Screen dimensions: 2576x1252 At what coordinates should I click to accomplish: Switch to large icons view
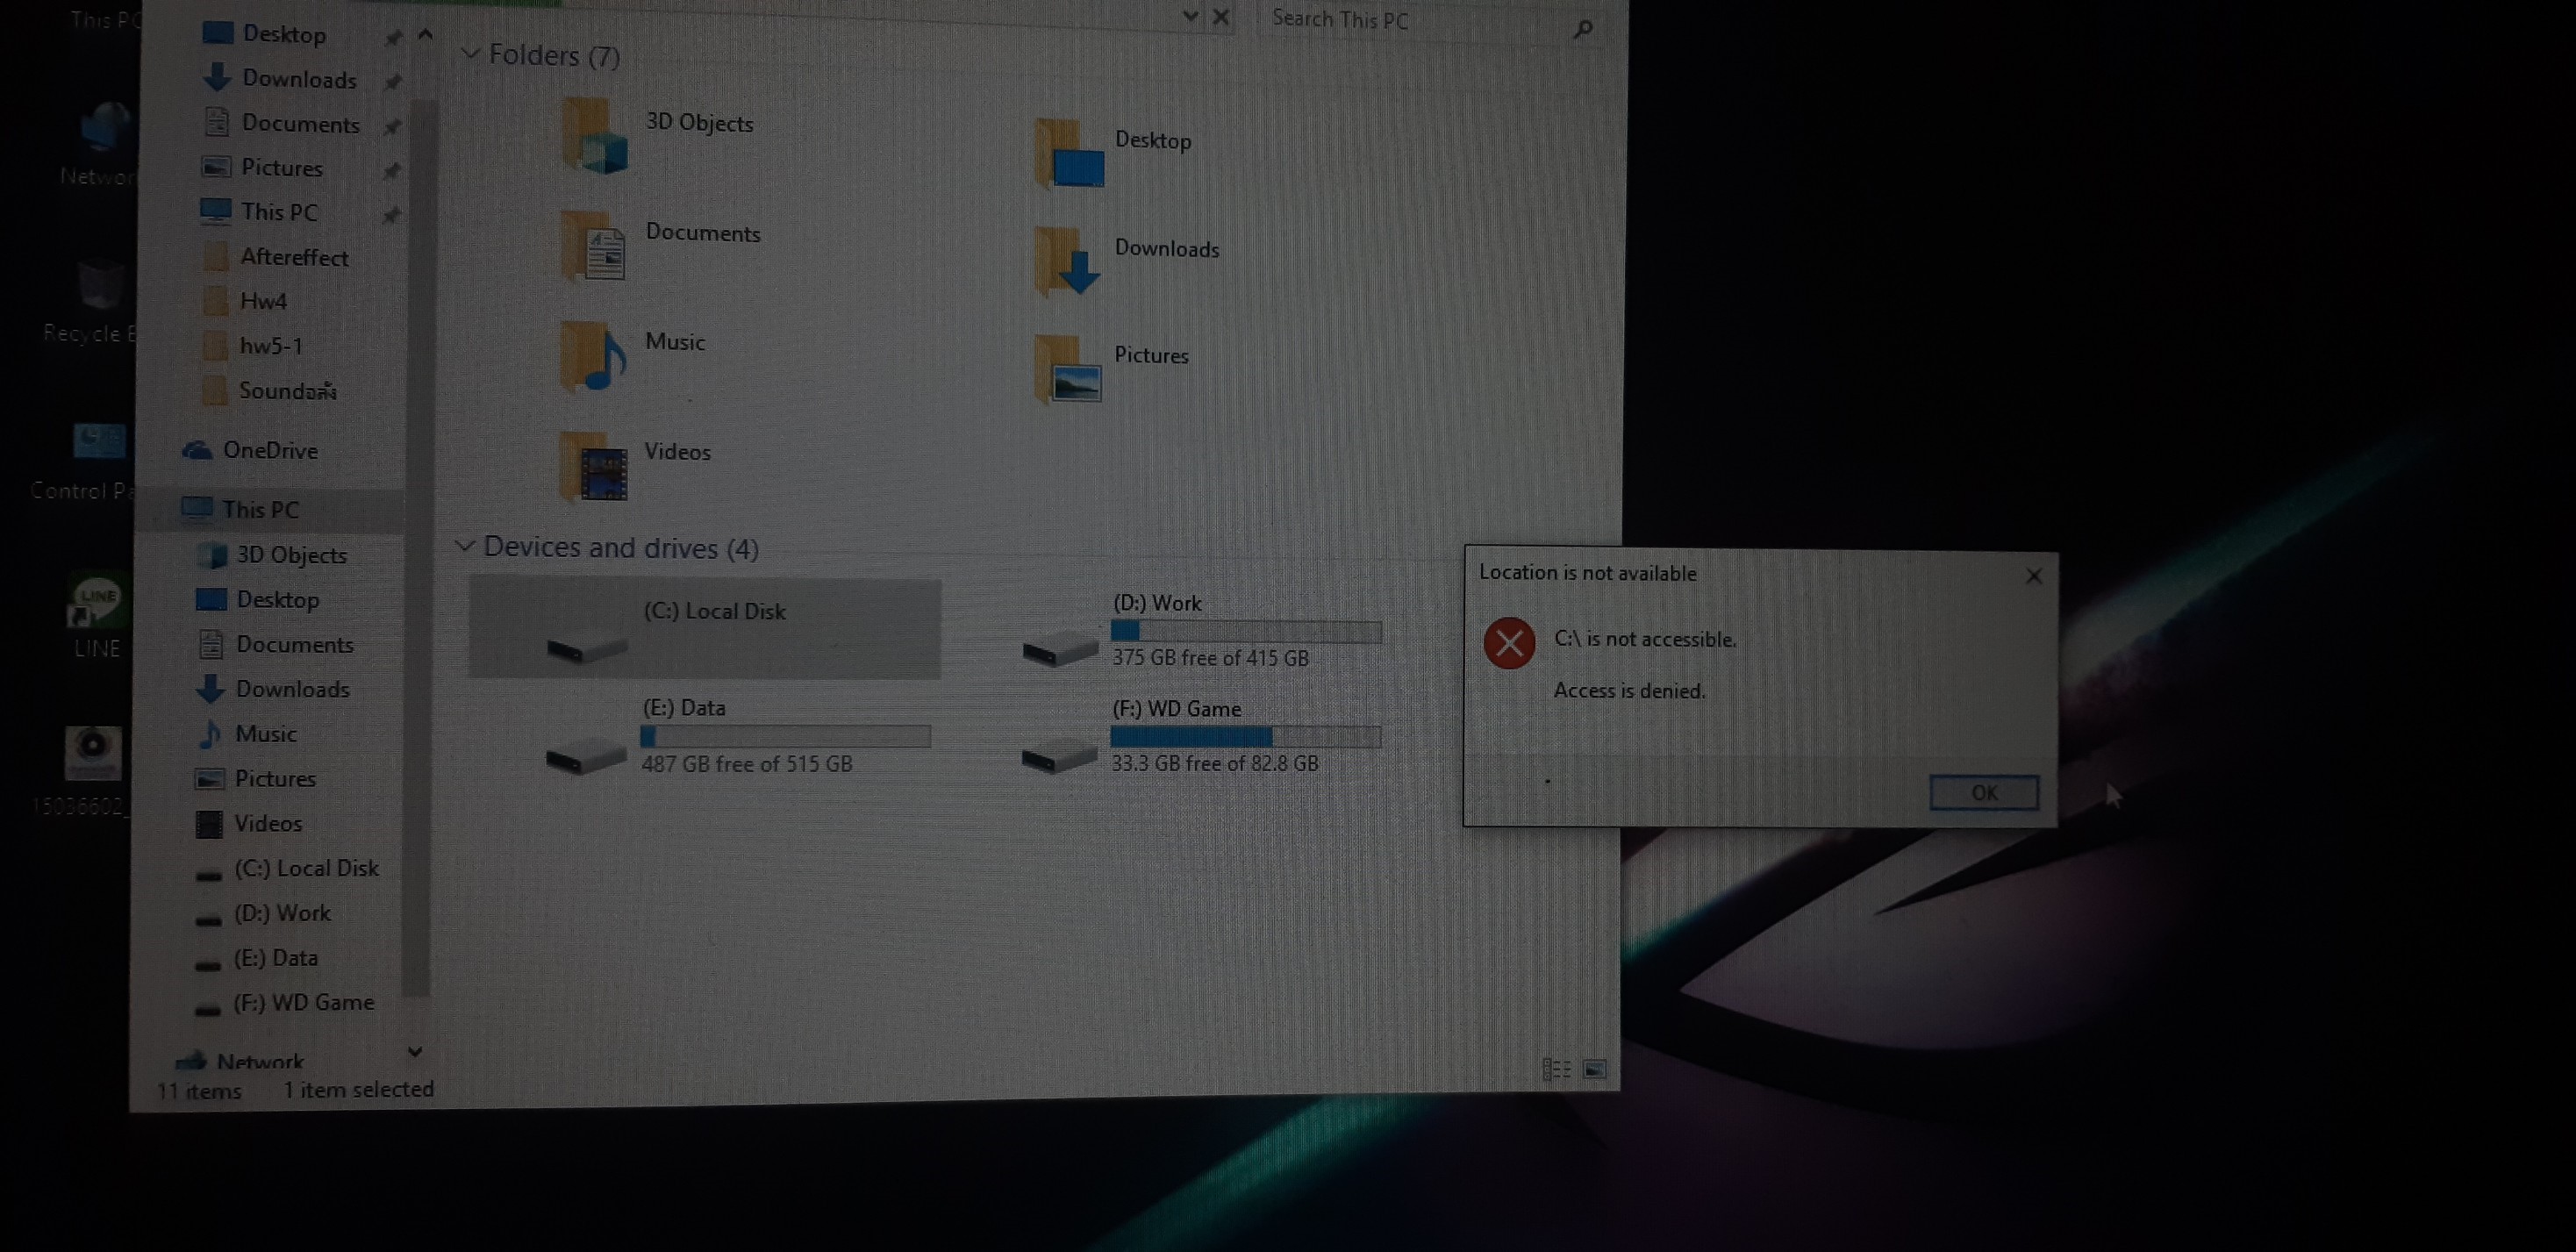pyautogui.click(x=1595, y=1069)
